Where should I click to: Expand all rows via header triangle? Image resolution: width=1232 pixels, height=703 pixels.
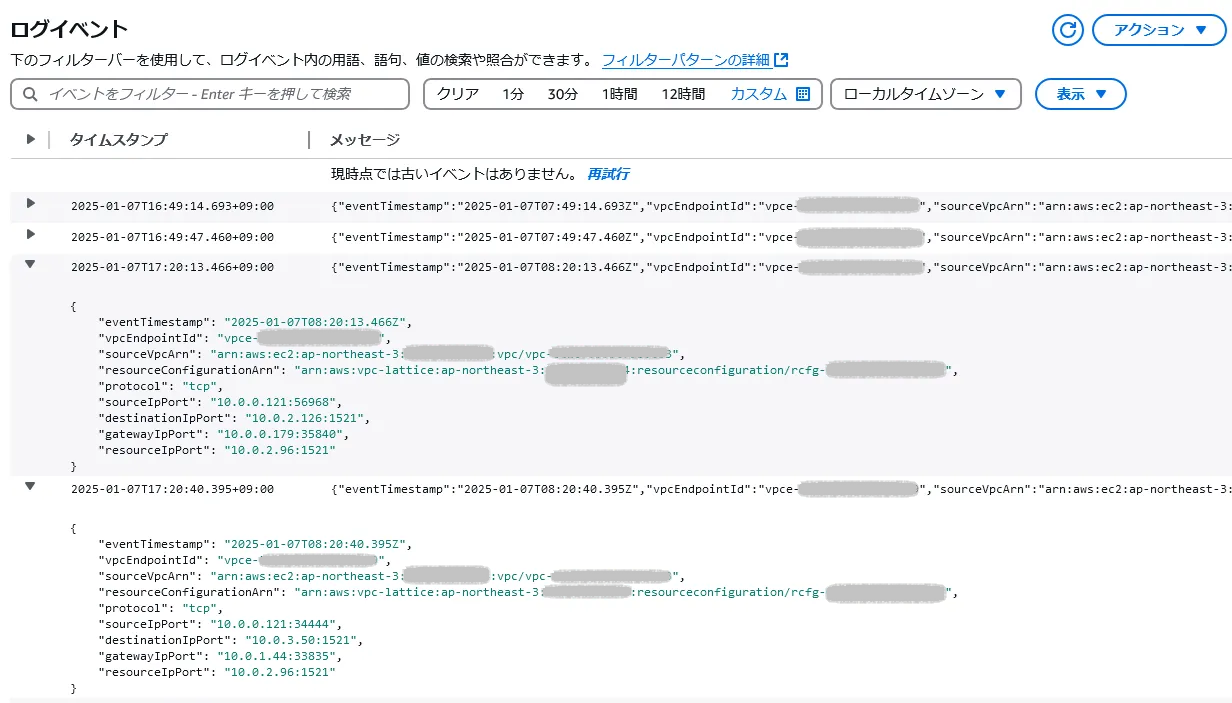[x=30, y=139]
